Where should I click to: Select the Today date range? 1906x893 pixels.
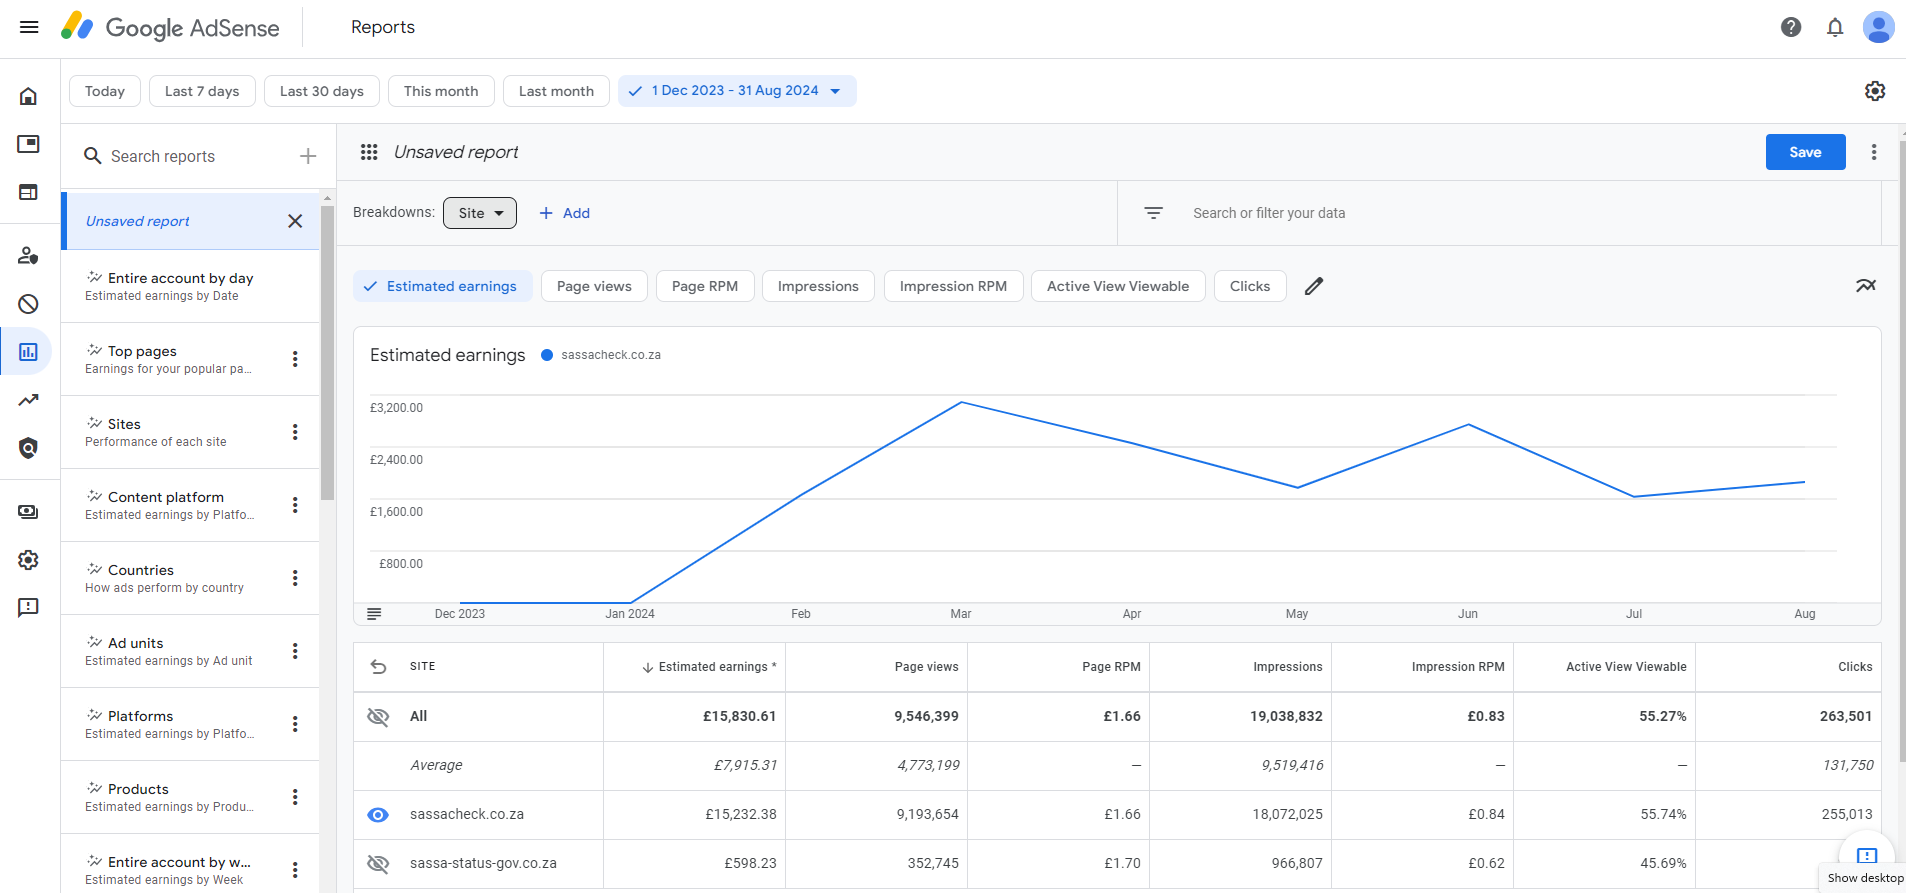point(105,91)
